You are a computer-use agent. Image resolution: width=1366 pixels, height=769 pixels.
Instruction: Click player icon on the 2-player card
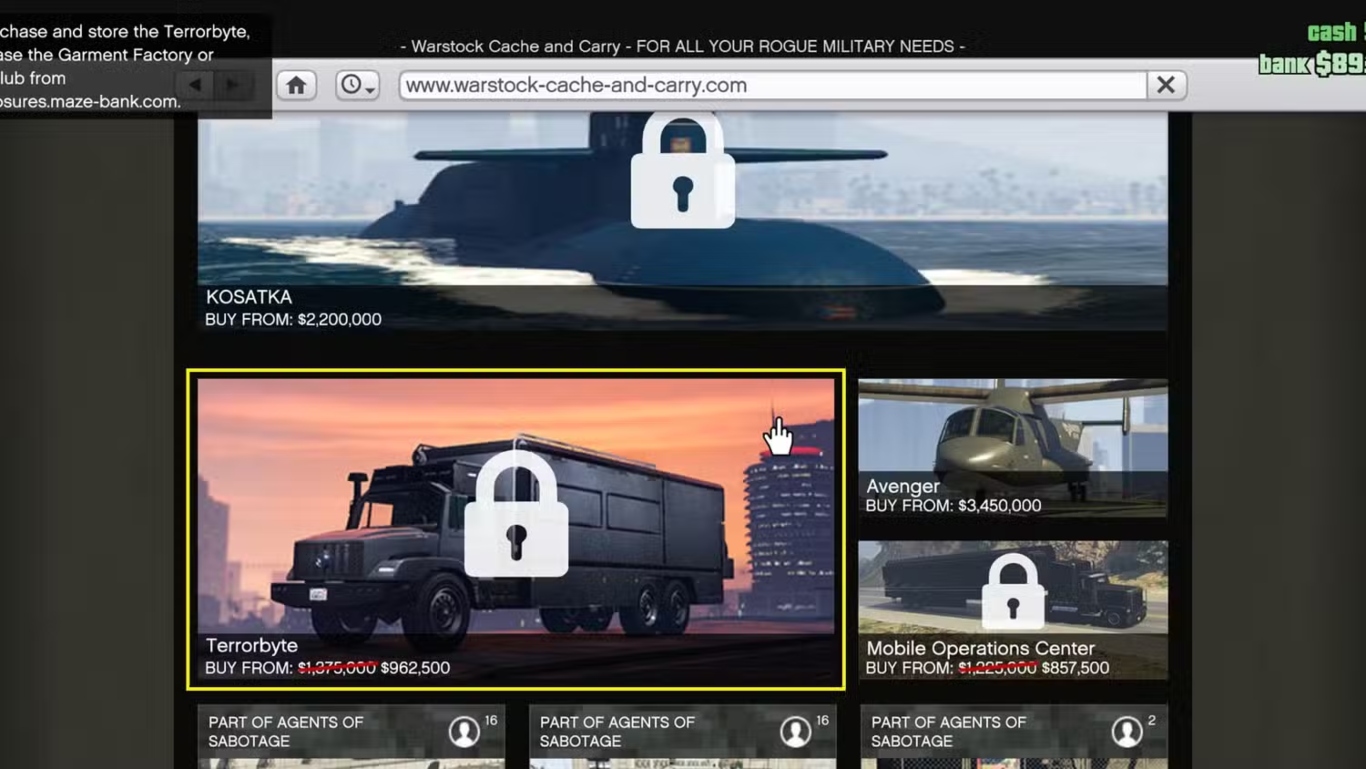pos(1127,732)
